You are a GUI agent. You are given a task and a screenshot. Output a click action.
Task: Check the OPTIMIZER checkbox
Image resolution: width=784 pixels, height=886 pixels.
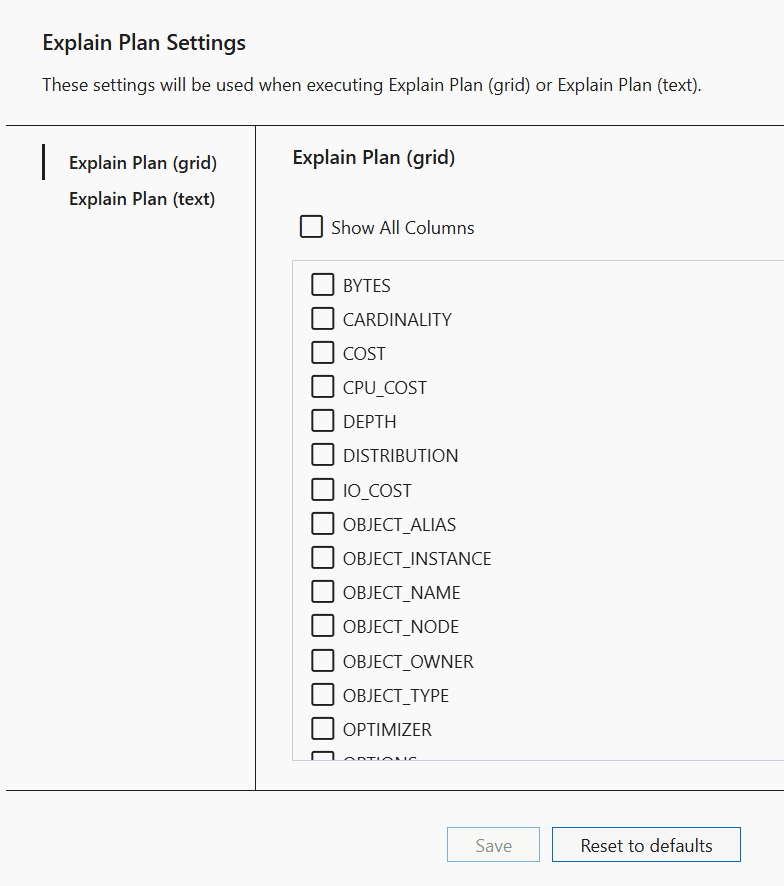pos(323,728)
